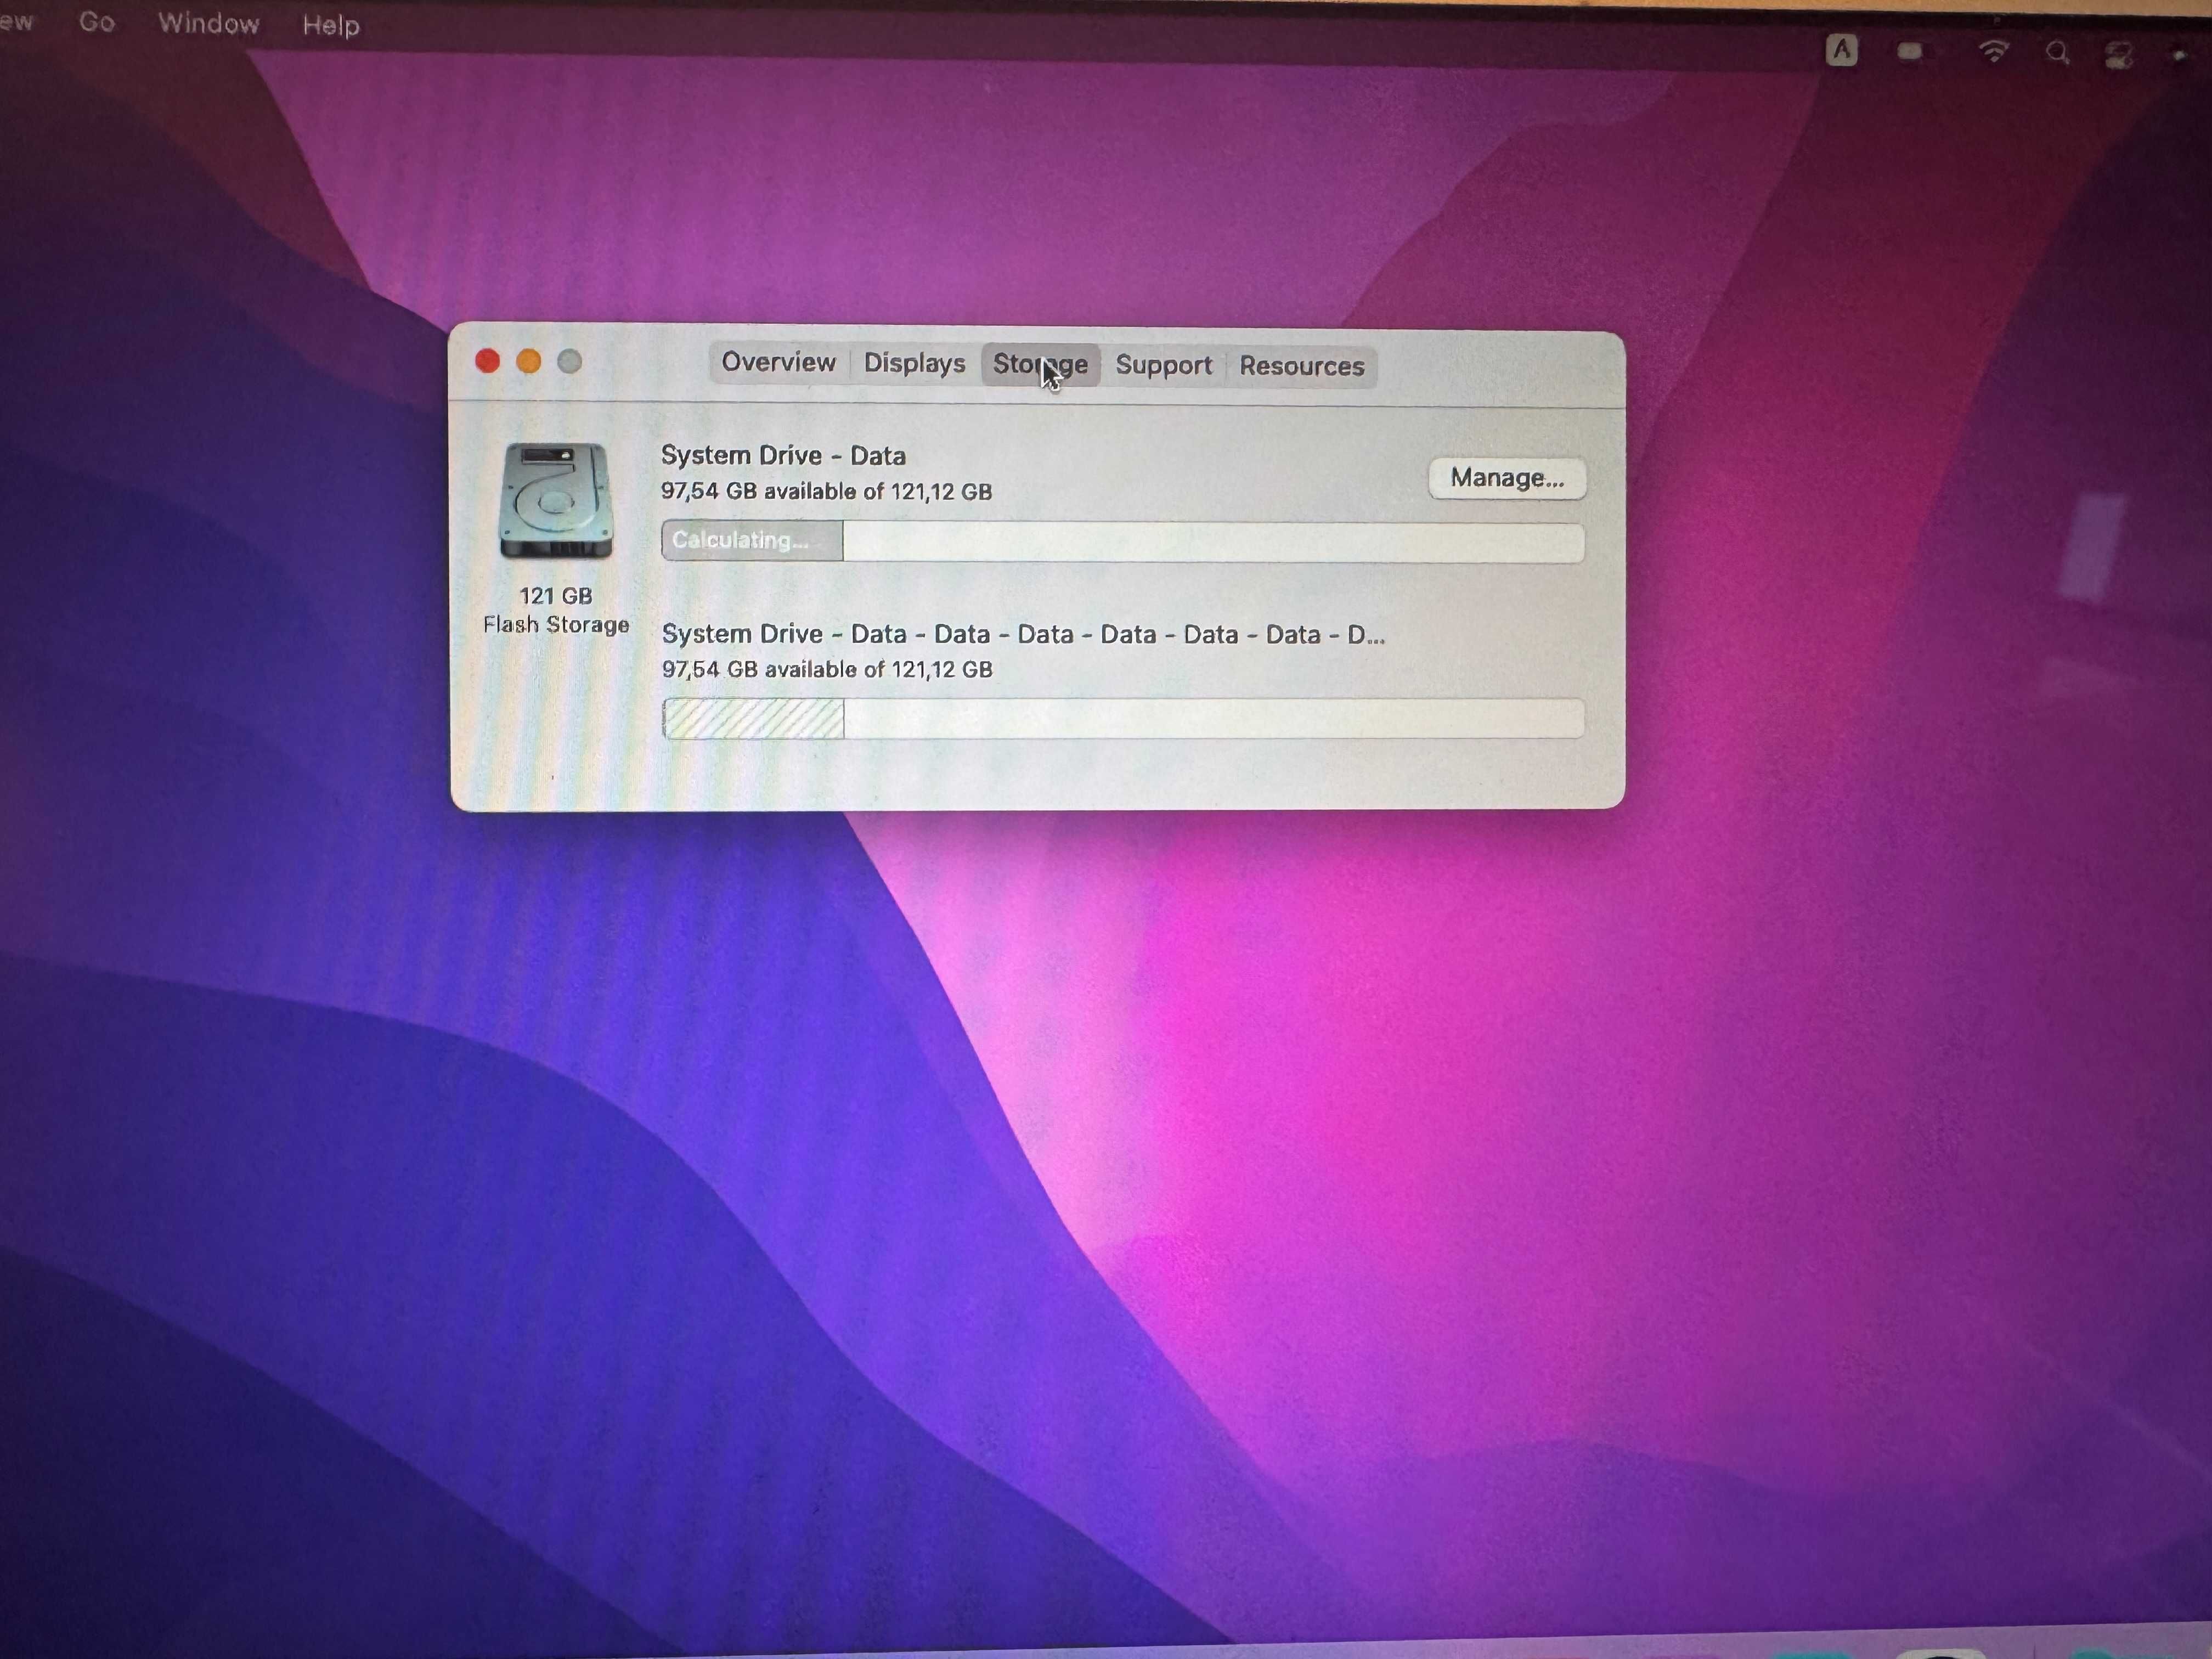This screenshot has height=1659, width=2212.
Task: Click the Manage... button
Action: [1507, 478]
